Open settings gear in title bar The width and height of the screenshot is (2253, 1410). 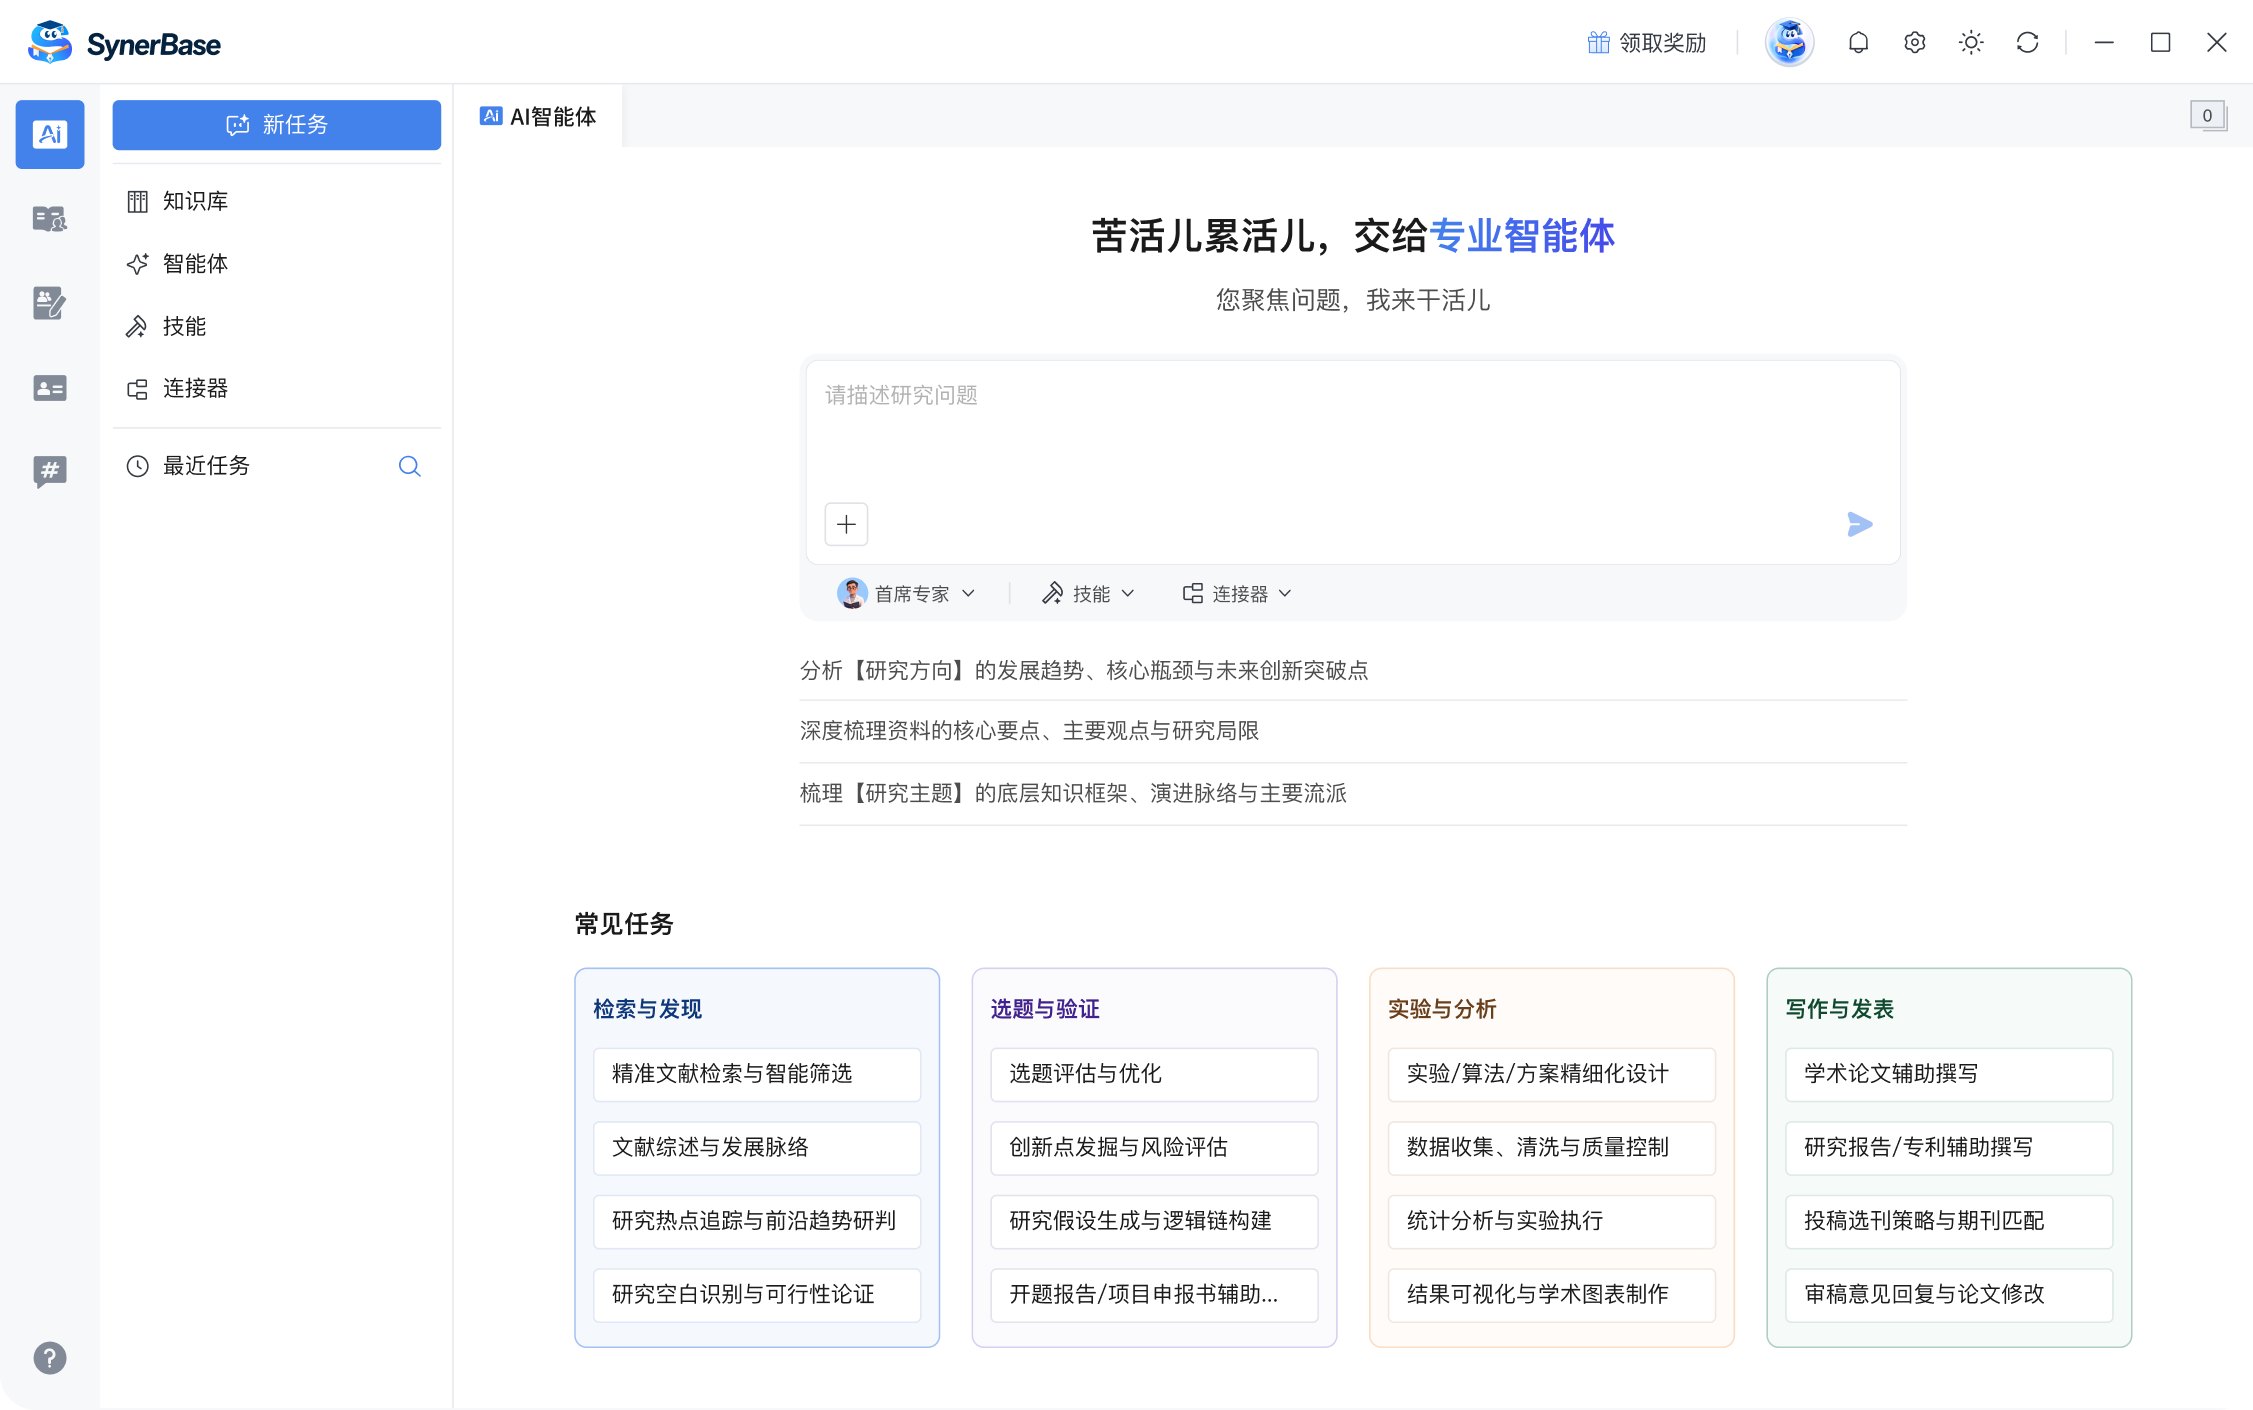[x=1914, y=43]
